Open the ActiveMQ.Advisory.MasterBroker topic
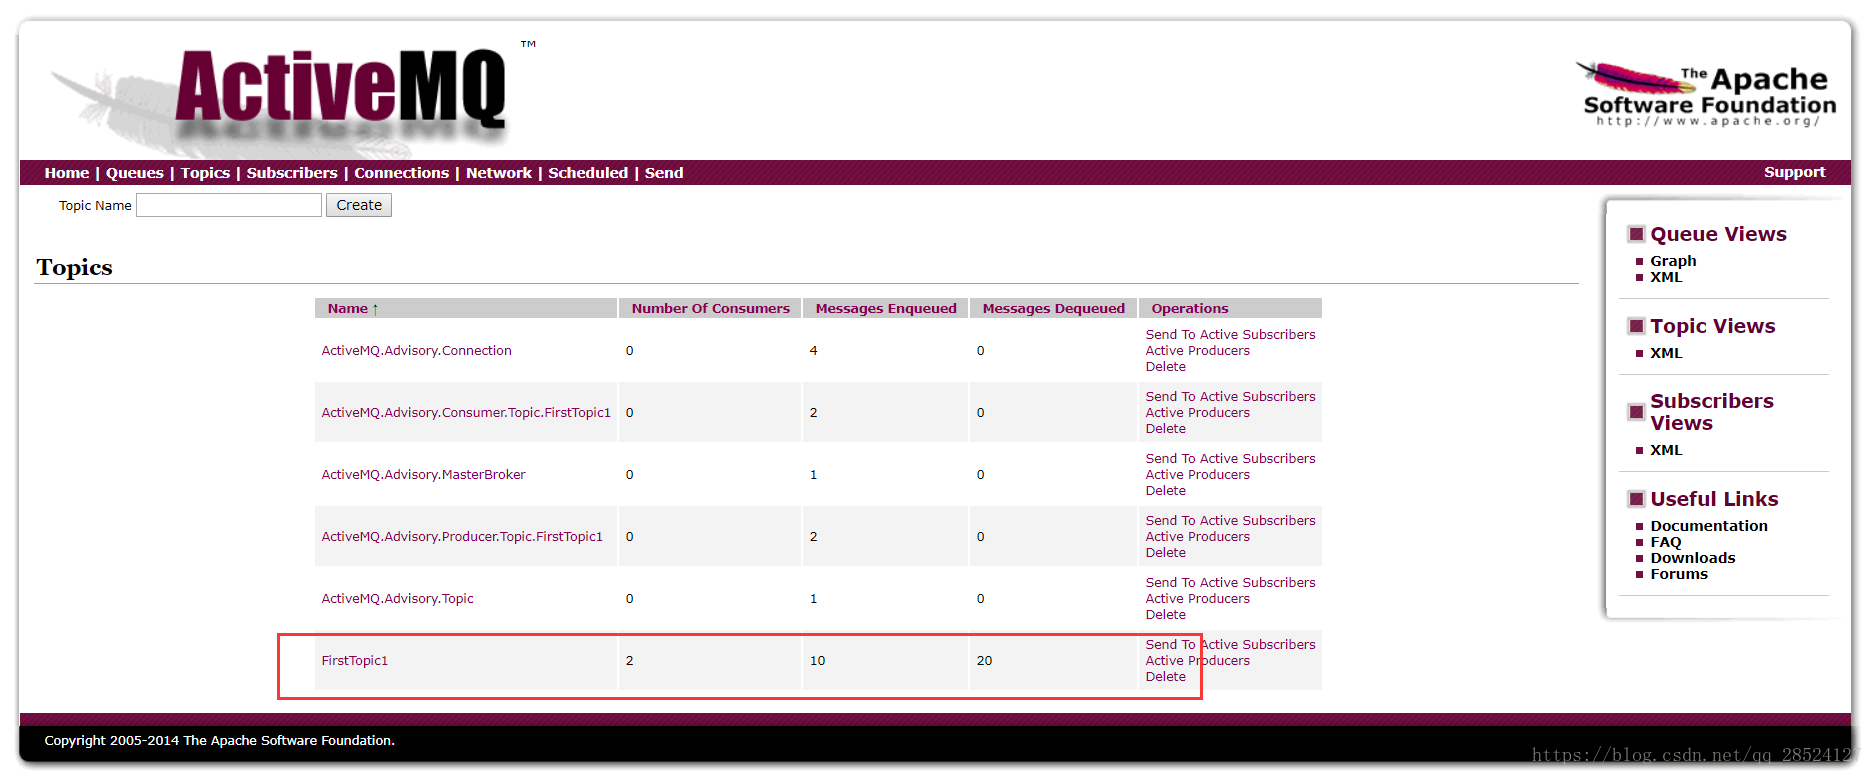 tap(423, 474)
